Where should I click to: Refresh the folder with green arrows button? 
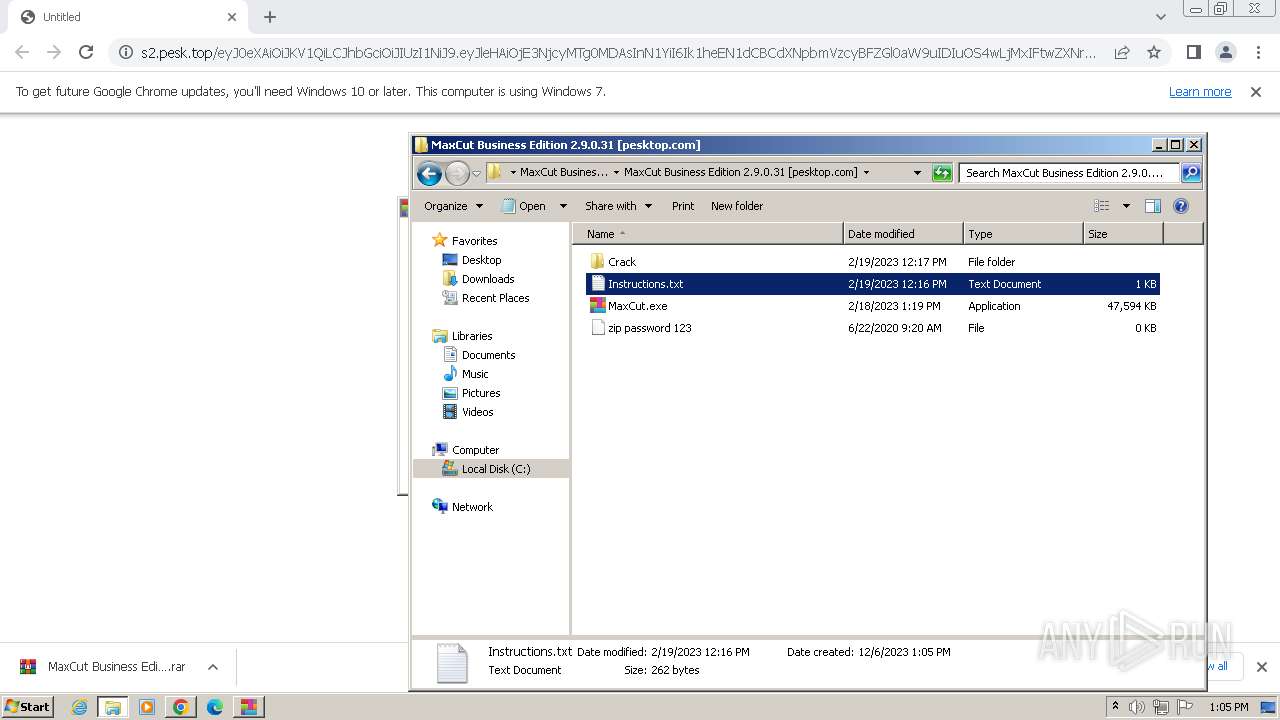942,173
